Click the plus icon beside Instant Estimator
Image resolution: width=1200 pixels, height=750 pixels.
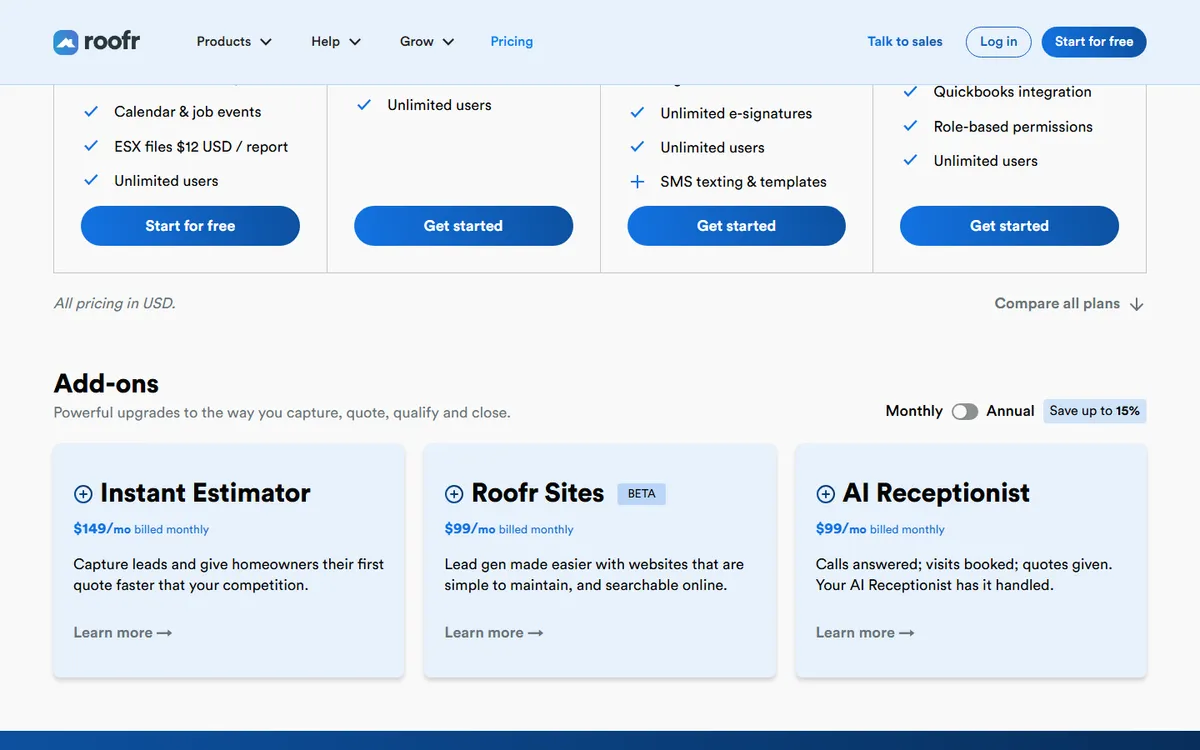[83, 494]
